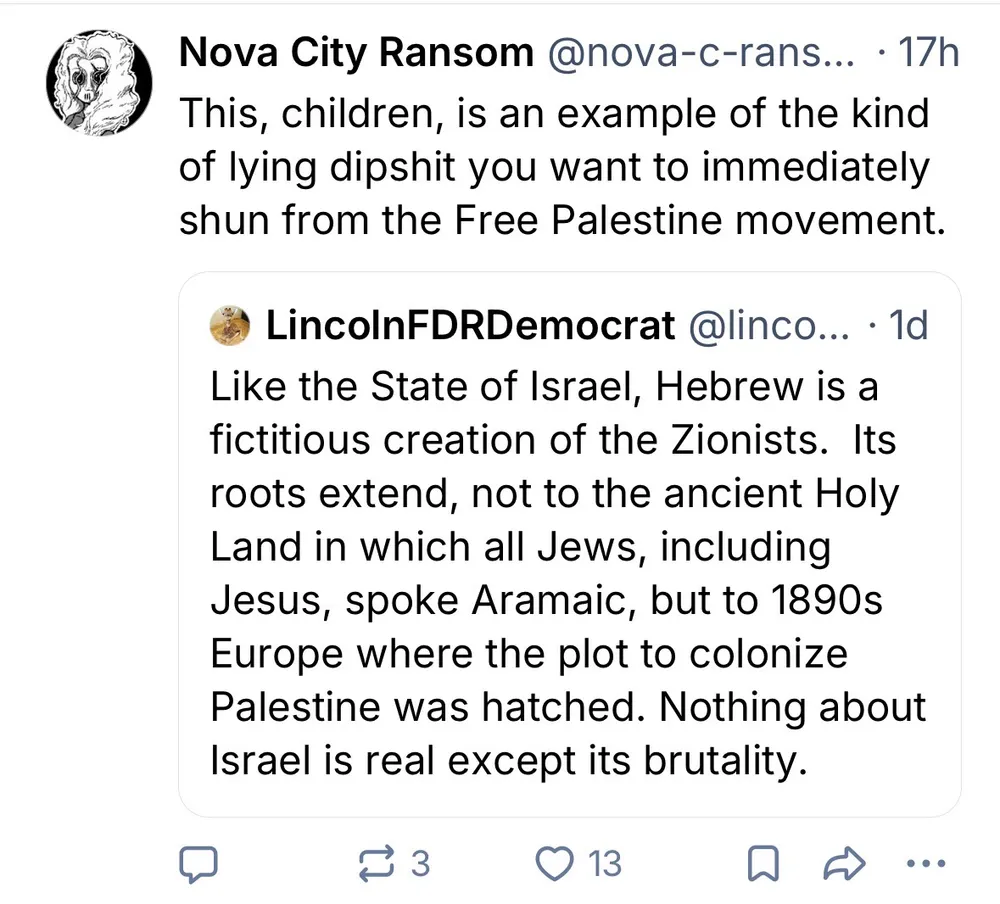Screen dimensions: 1000x904
Task: Click the @nova-c-rans handle
Action: (699, 53)
